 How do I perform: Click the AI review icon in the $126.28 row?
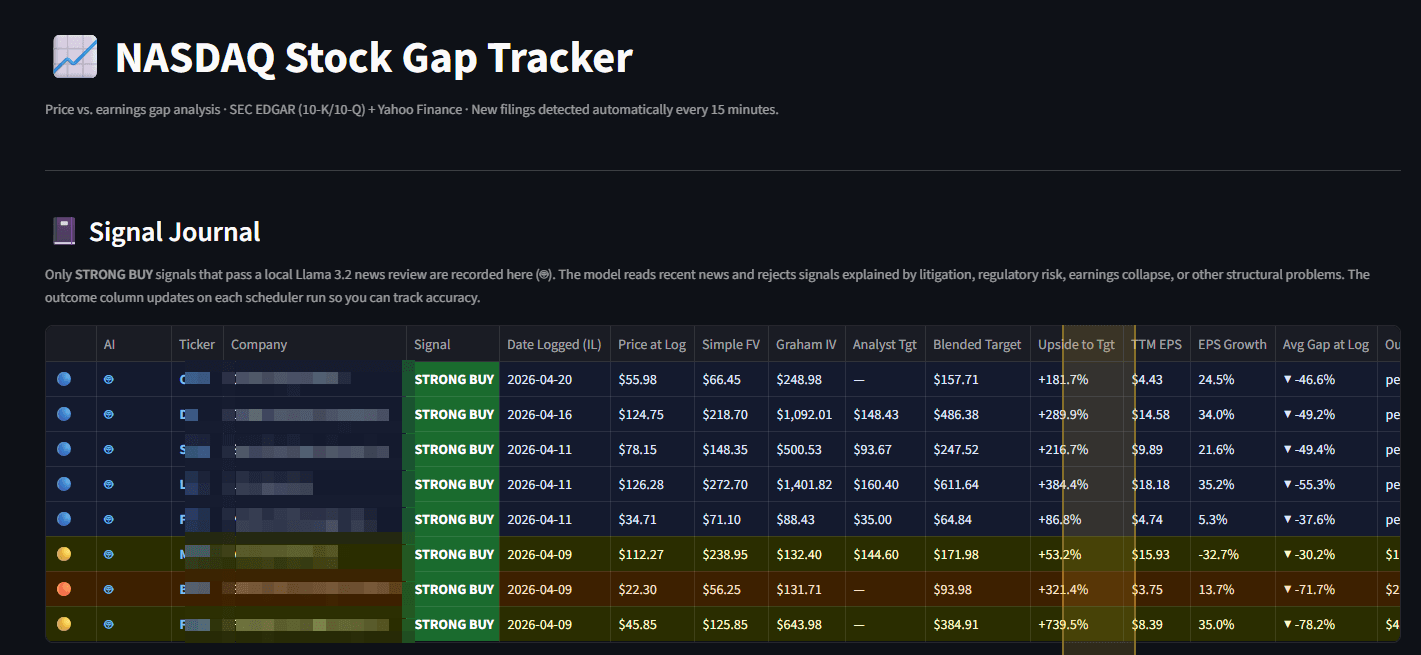tap(109, 484)
